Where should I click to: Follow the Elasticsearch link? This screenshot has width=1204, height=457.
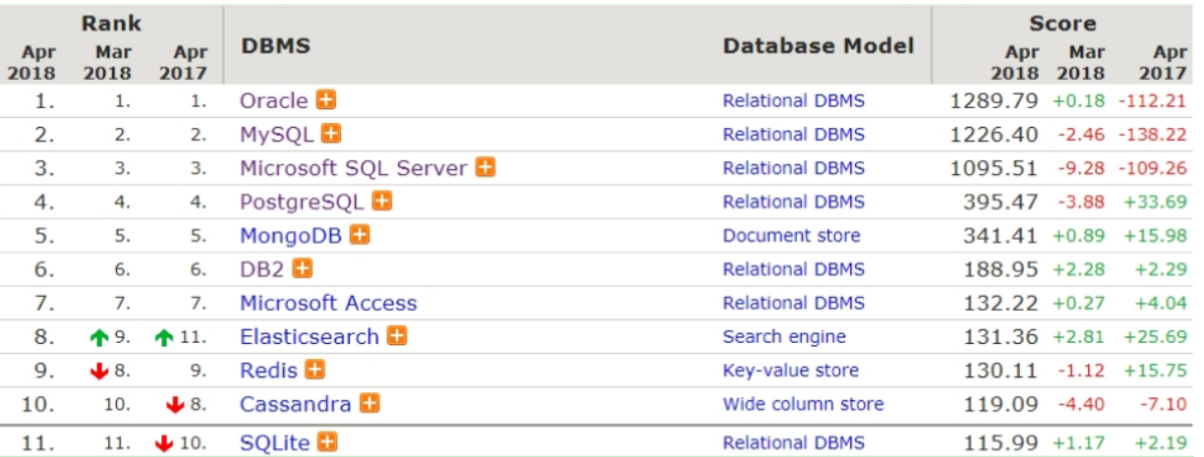[x=310, y=337]
